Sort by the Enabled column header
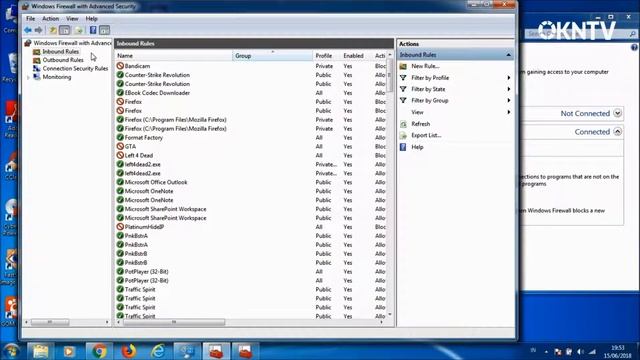Image resolution: width=640 pixels, height=360 pixels. (356, 56)
